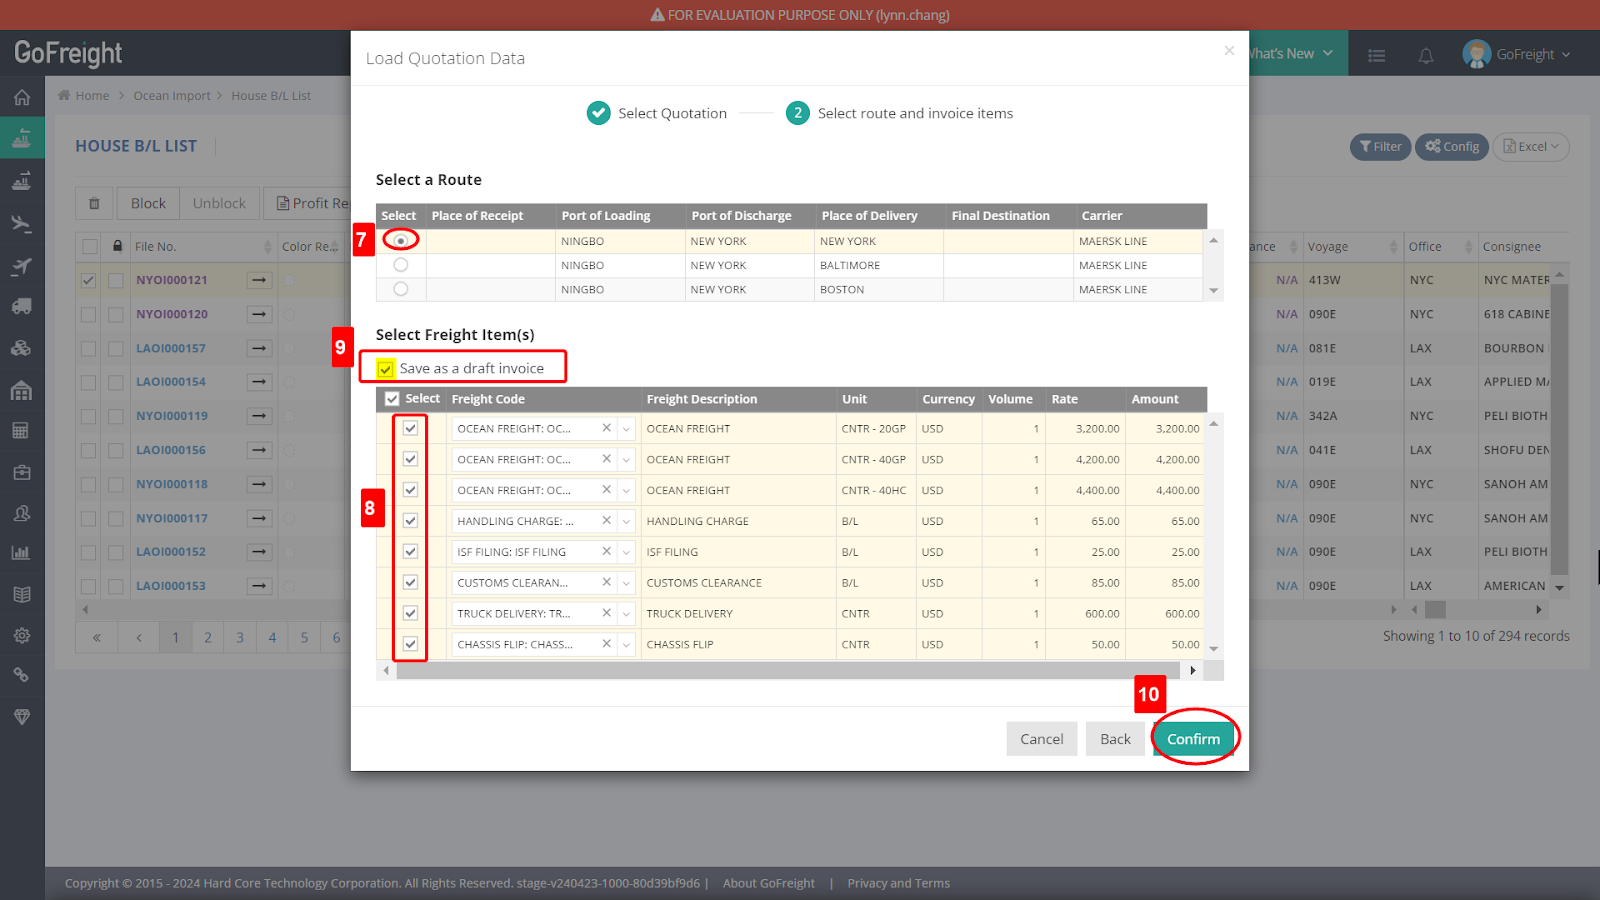Go to Home via the breadcrumb menu
The image size is (1600, 900).
91,95
